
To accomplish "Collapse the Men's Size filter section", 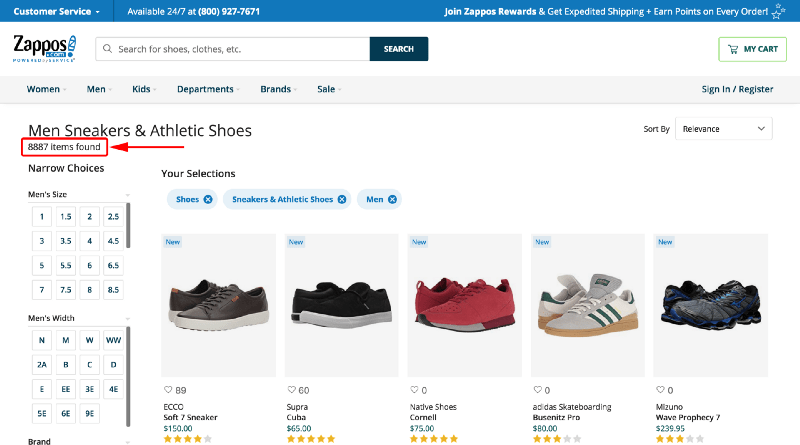I will [x=128, y=195].
